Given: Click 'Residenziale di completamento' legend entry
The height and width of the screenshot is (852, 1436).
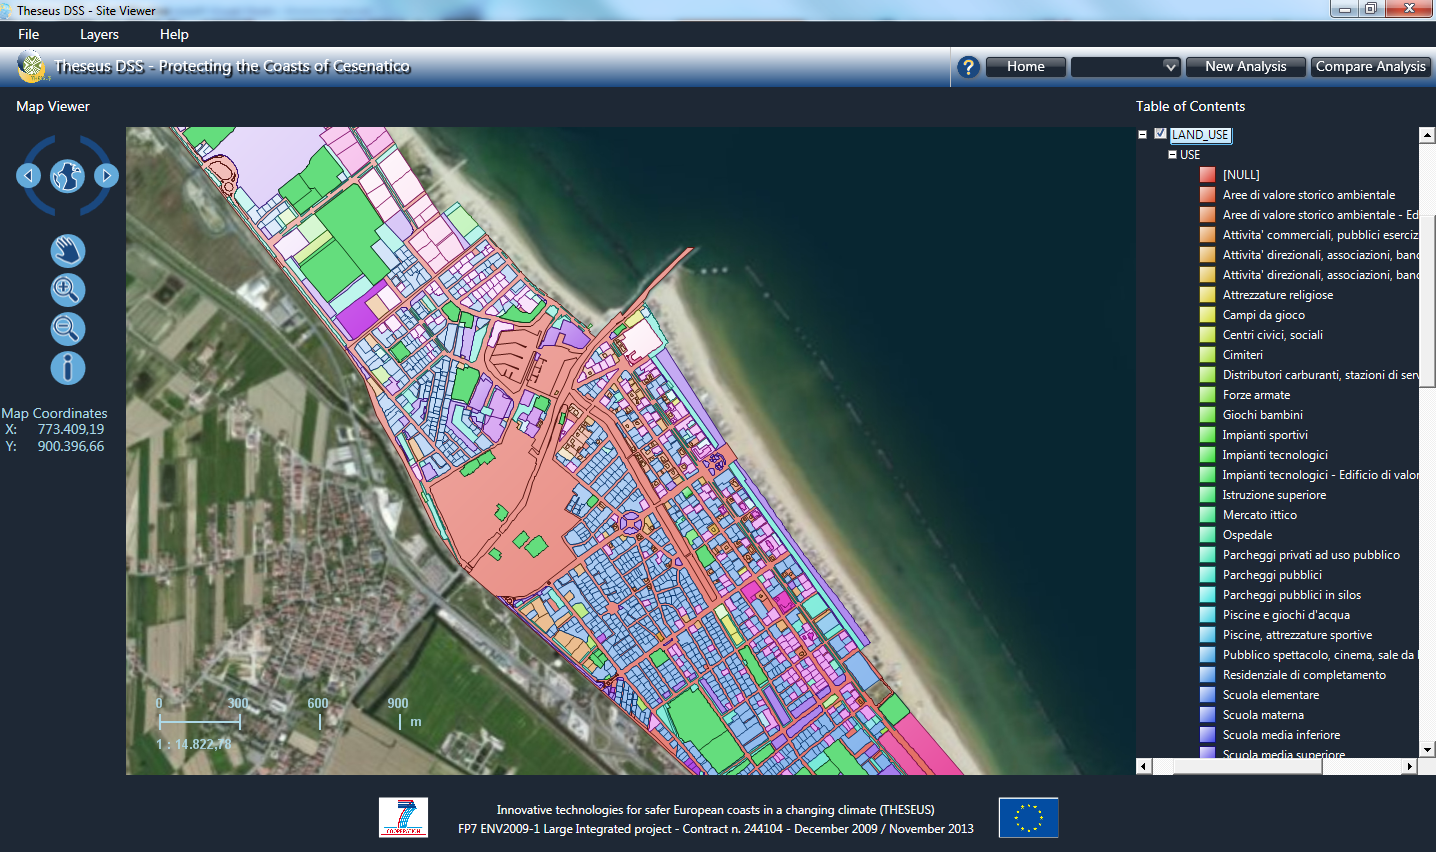Looking at the screenshot, I should 1304,675.
